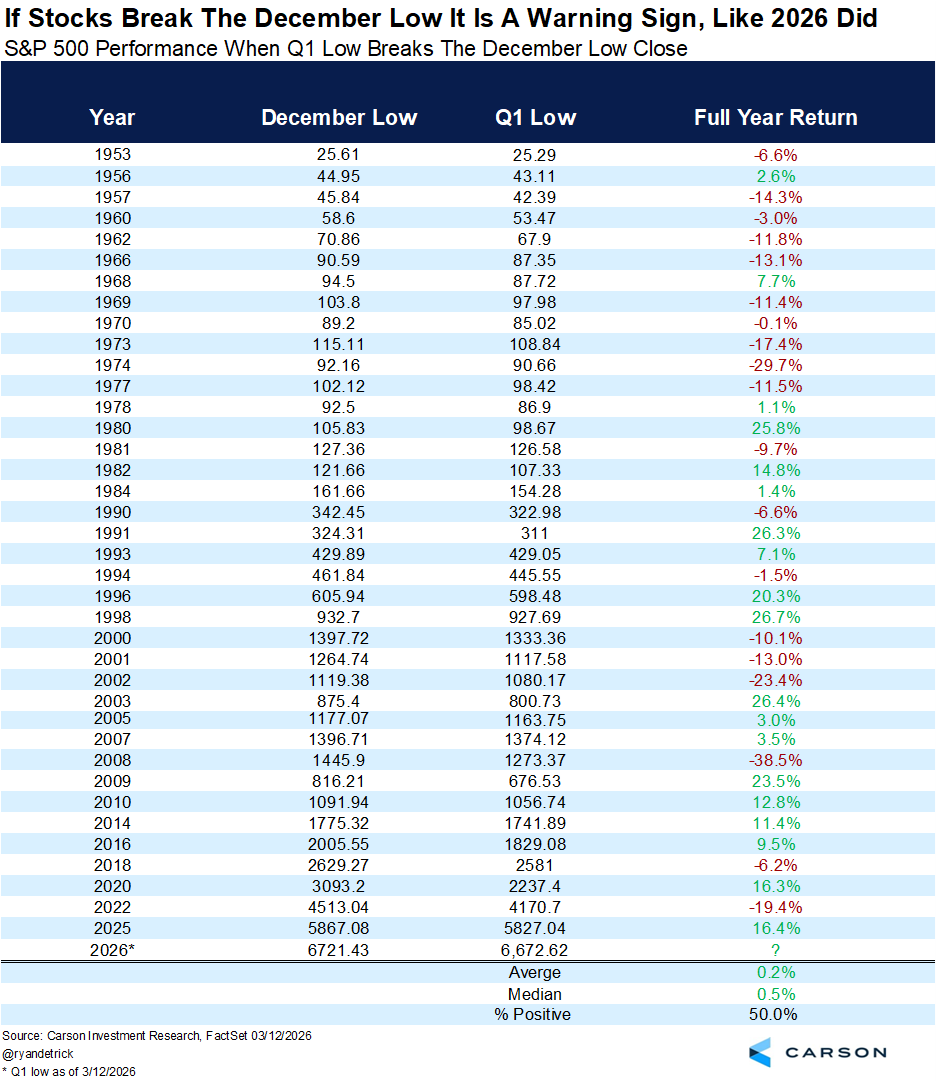Image resolution: width=936 pixels, height=1082 pixels.
Task: Select the 6721.43 December Low value
Action: click(339, 950)
